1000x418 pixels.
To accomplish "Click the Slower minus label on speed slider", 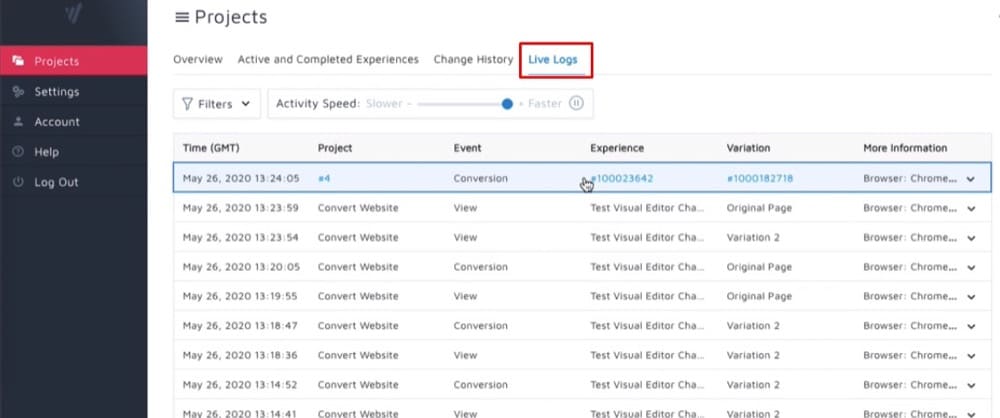I will [x=388, y=103].
